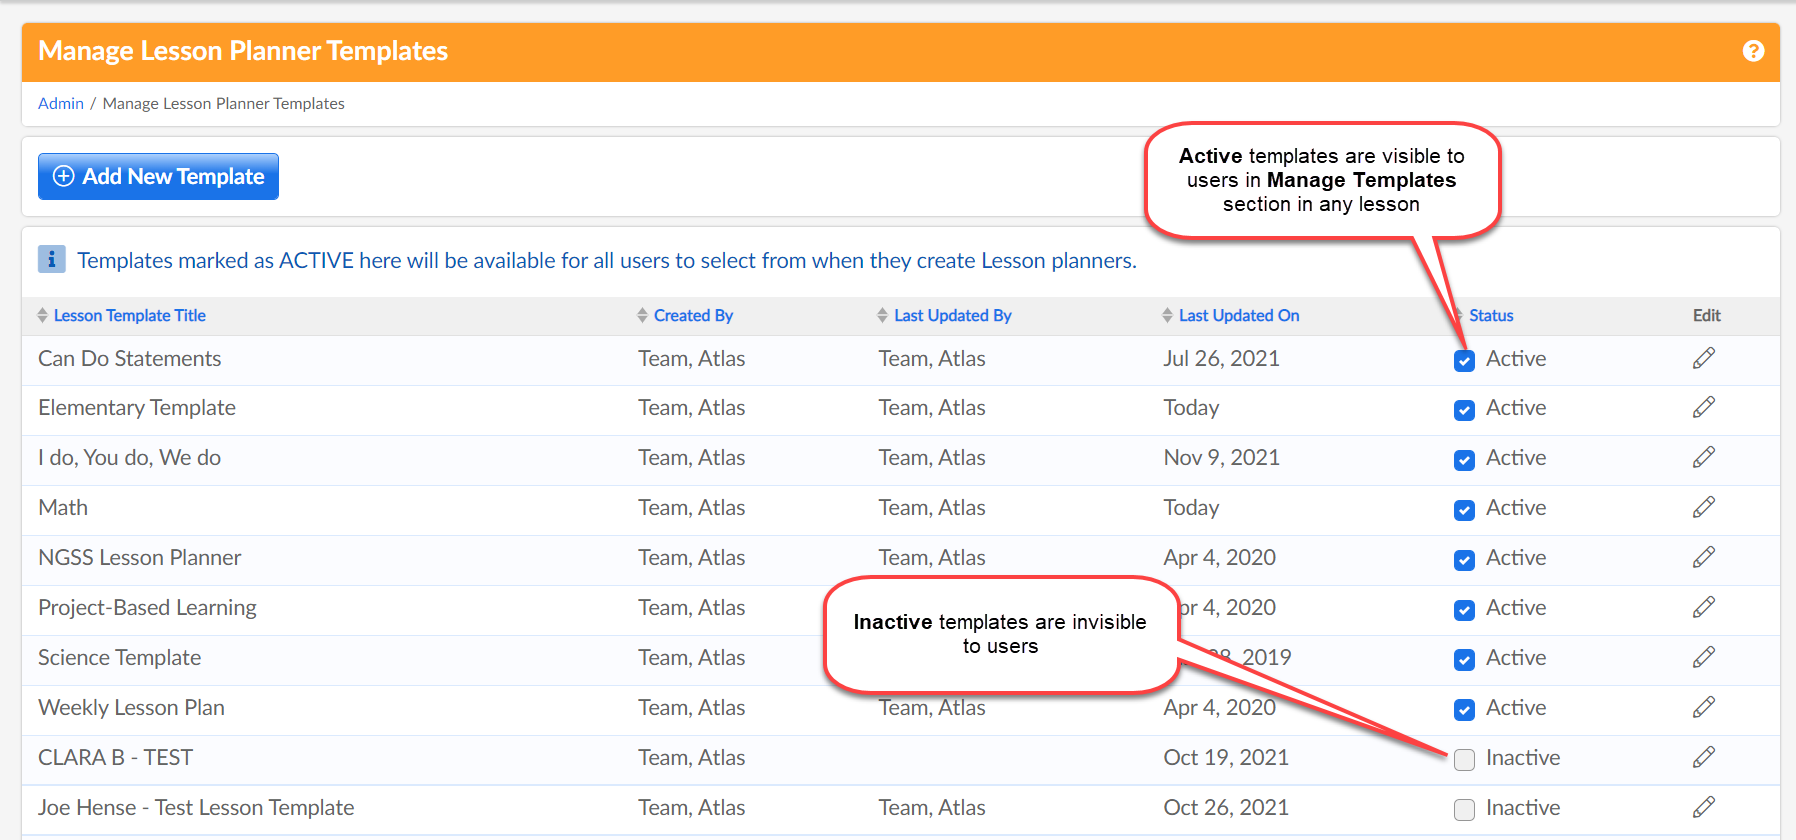
Task: Click Joe Hense - Test Lesson Template title
Action: [196, 808]
